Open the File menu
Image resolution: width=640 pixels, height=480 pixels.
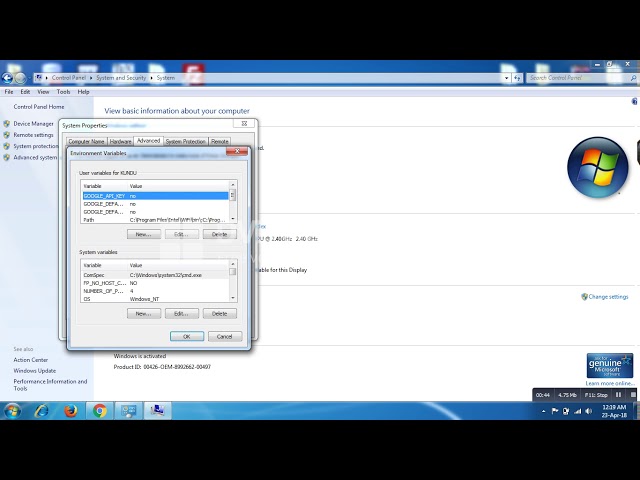[x=9, y=92]
